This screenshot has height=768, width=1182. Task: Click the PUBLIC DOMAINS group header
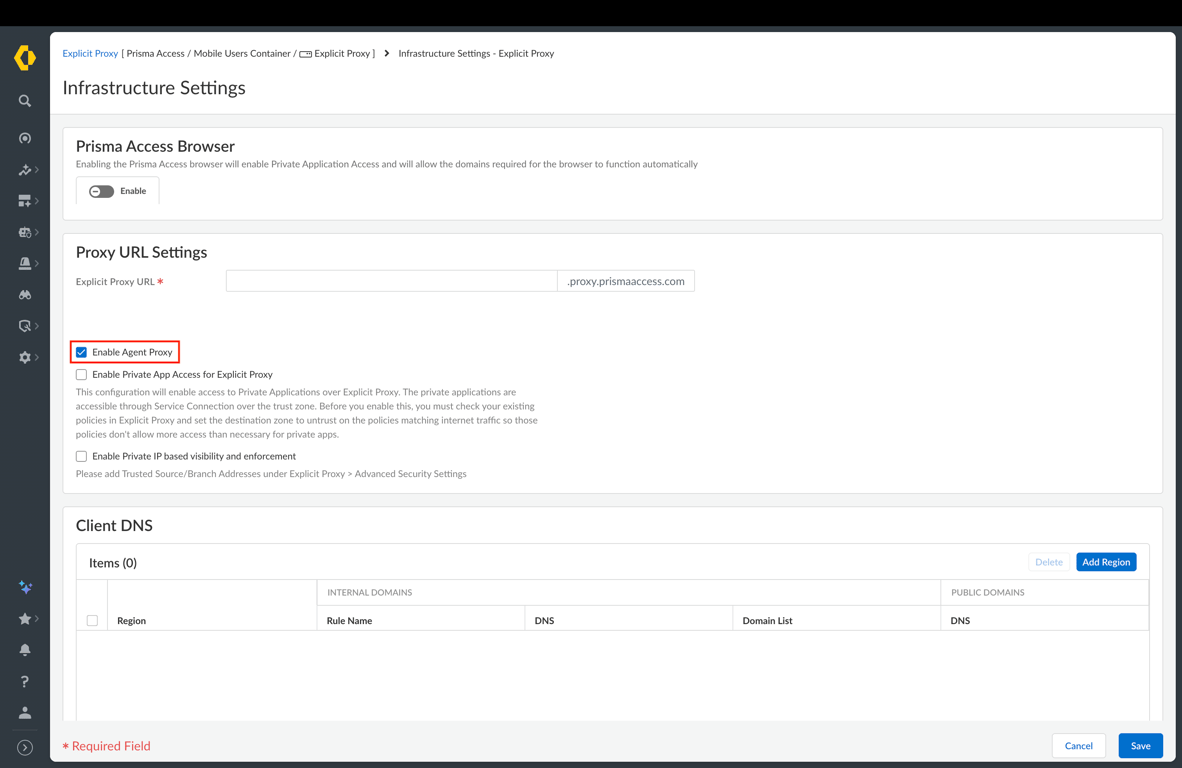(988, 592)
